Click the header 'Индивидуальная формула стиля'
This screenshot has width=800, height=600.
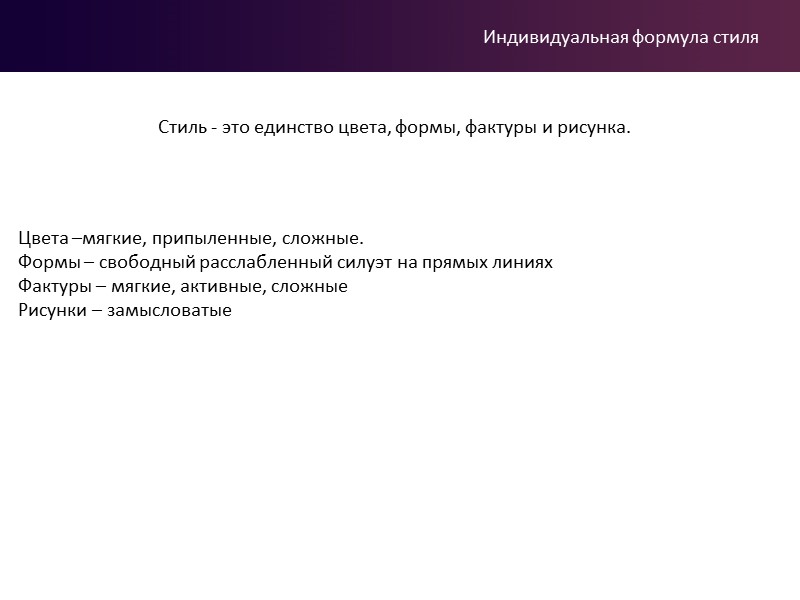tap(621, 38)
